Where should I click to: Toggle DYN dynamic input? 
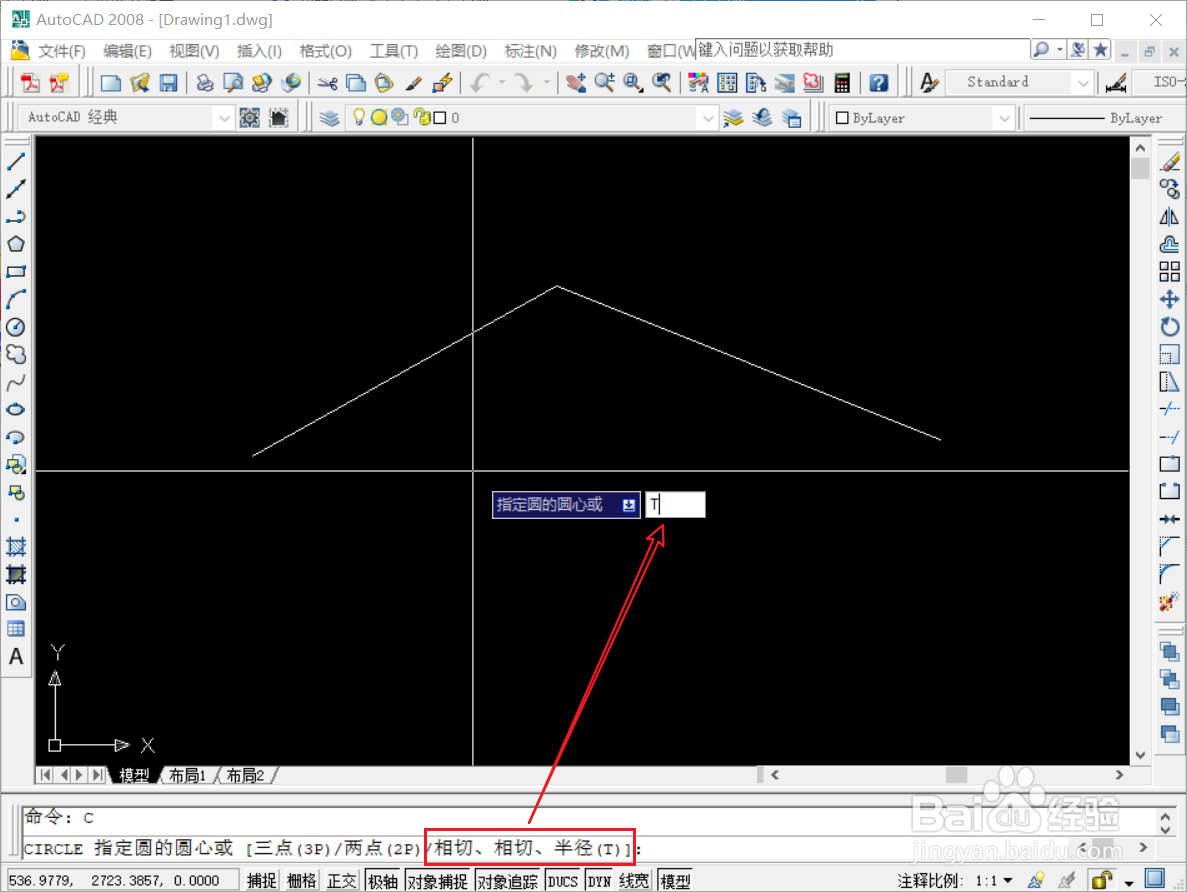pyautogui.click(x=600, y=881)
